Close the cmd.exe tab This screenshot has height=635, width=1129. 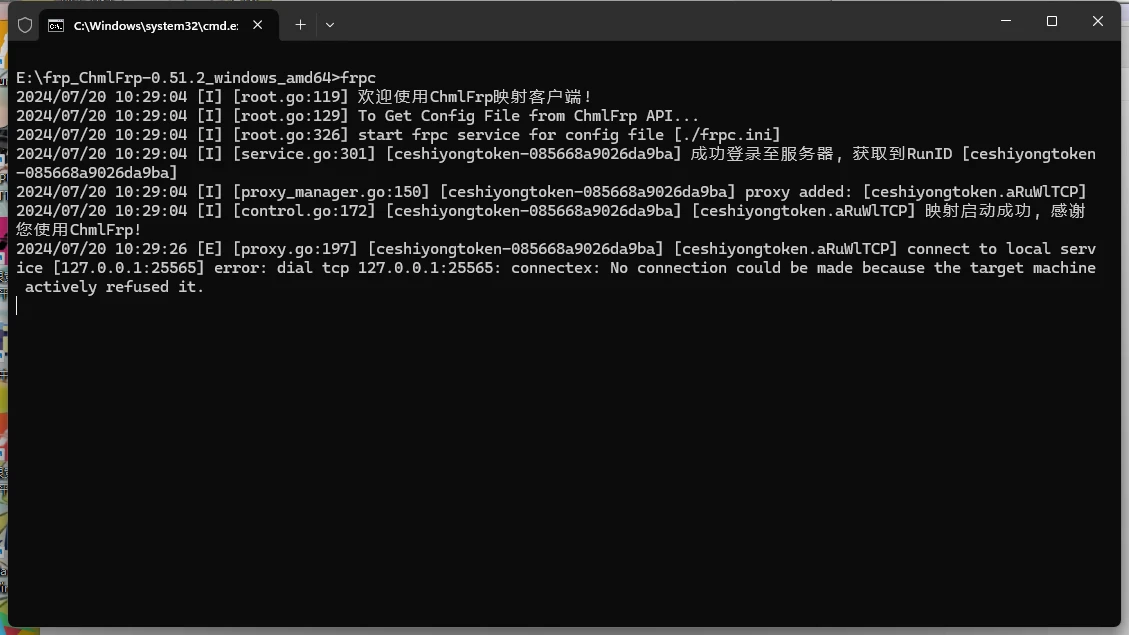pos(259,25)
